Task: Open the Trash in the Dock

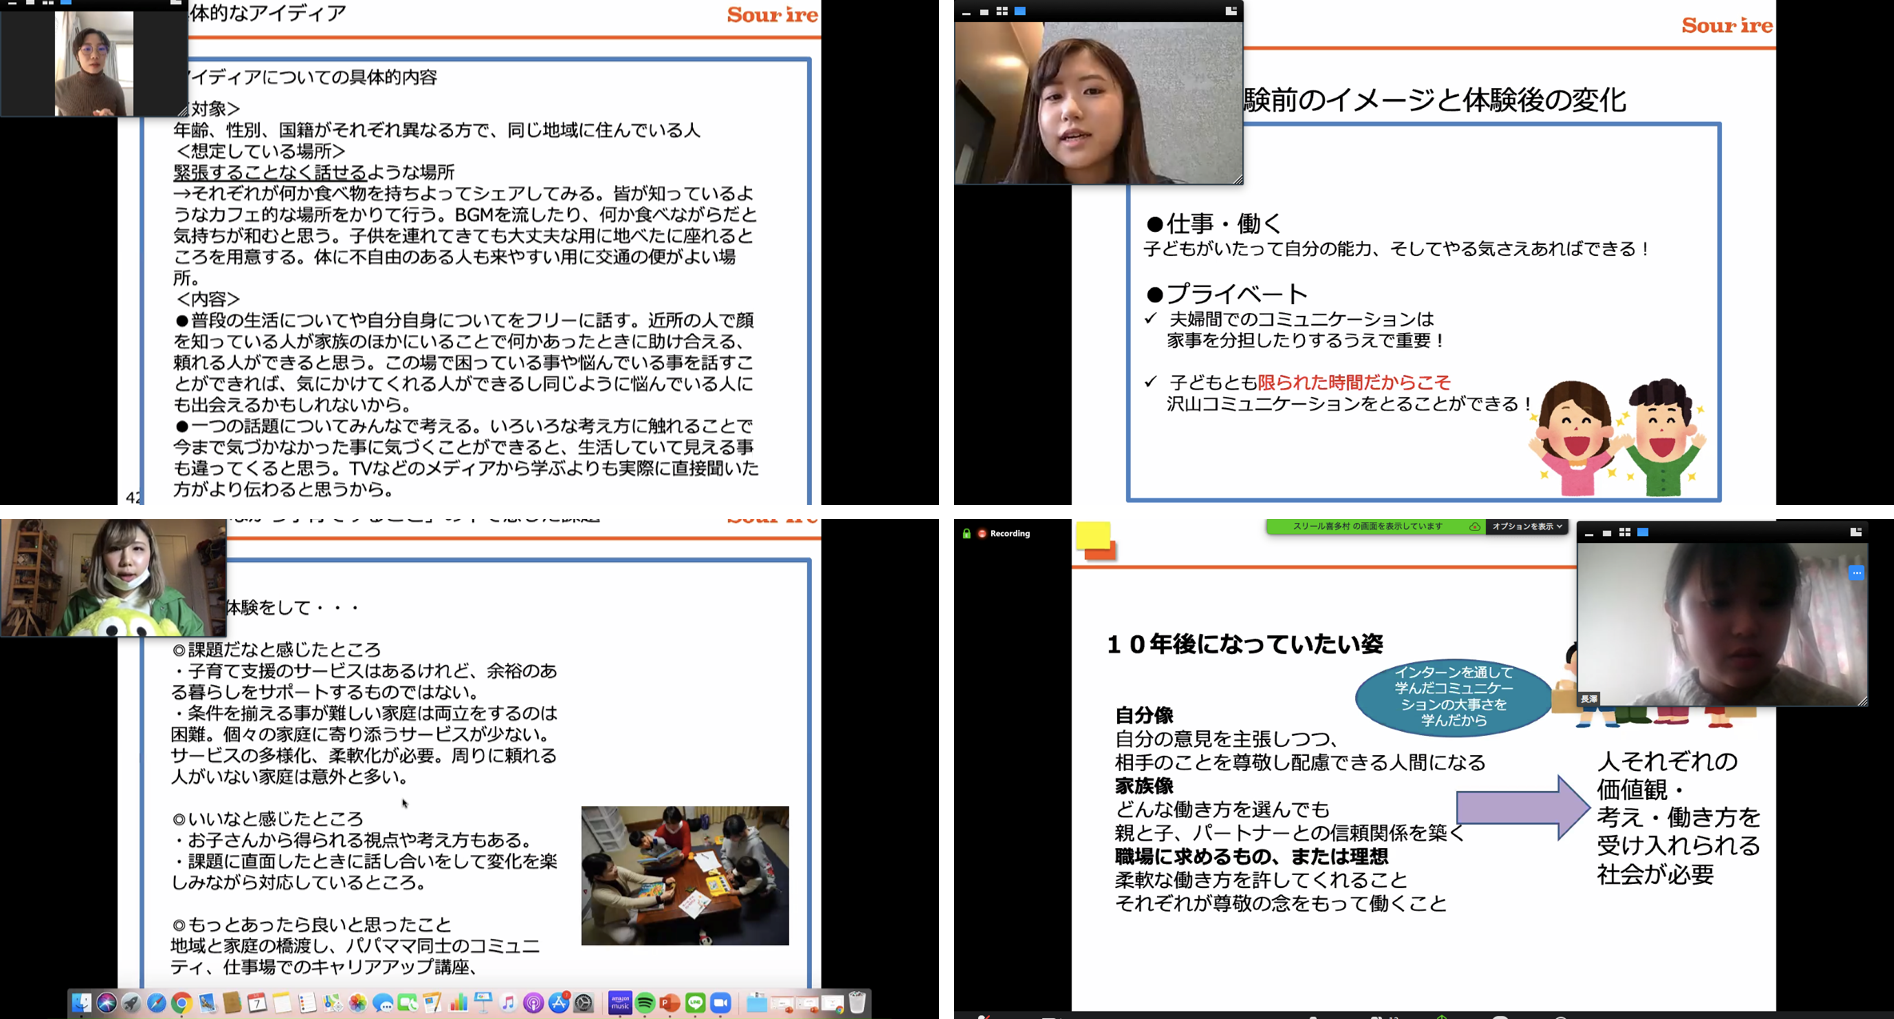Action: pos(857,1003)
